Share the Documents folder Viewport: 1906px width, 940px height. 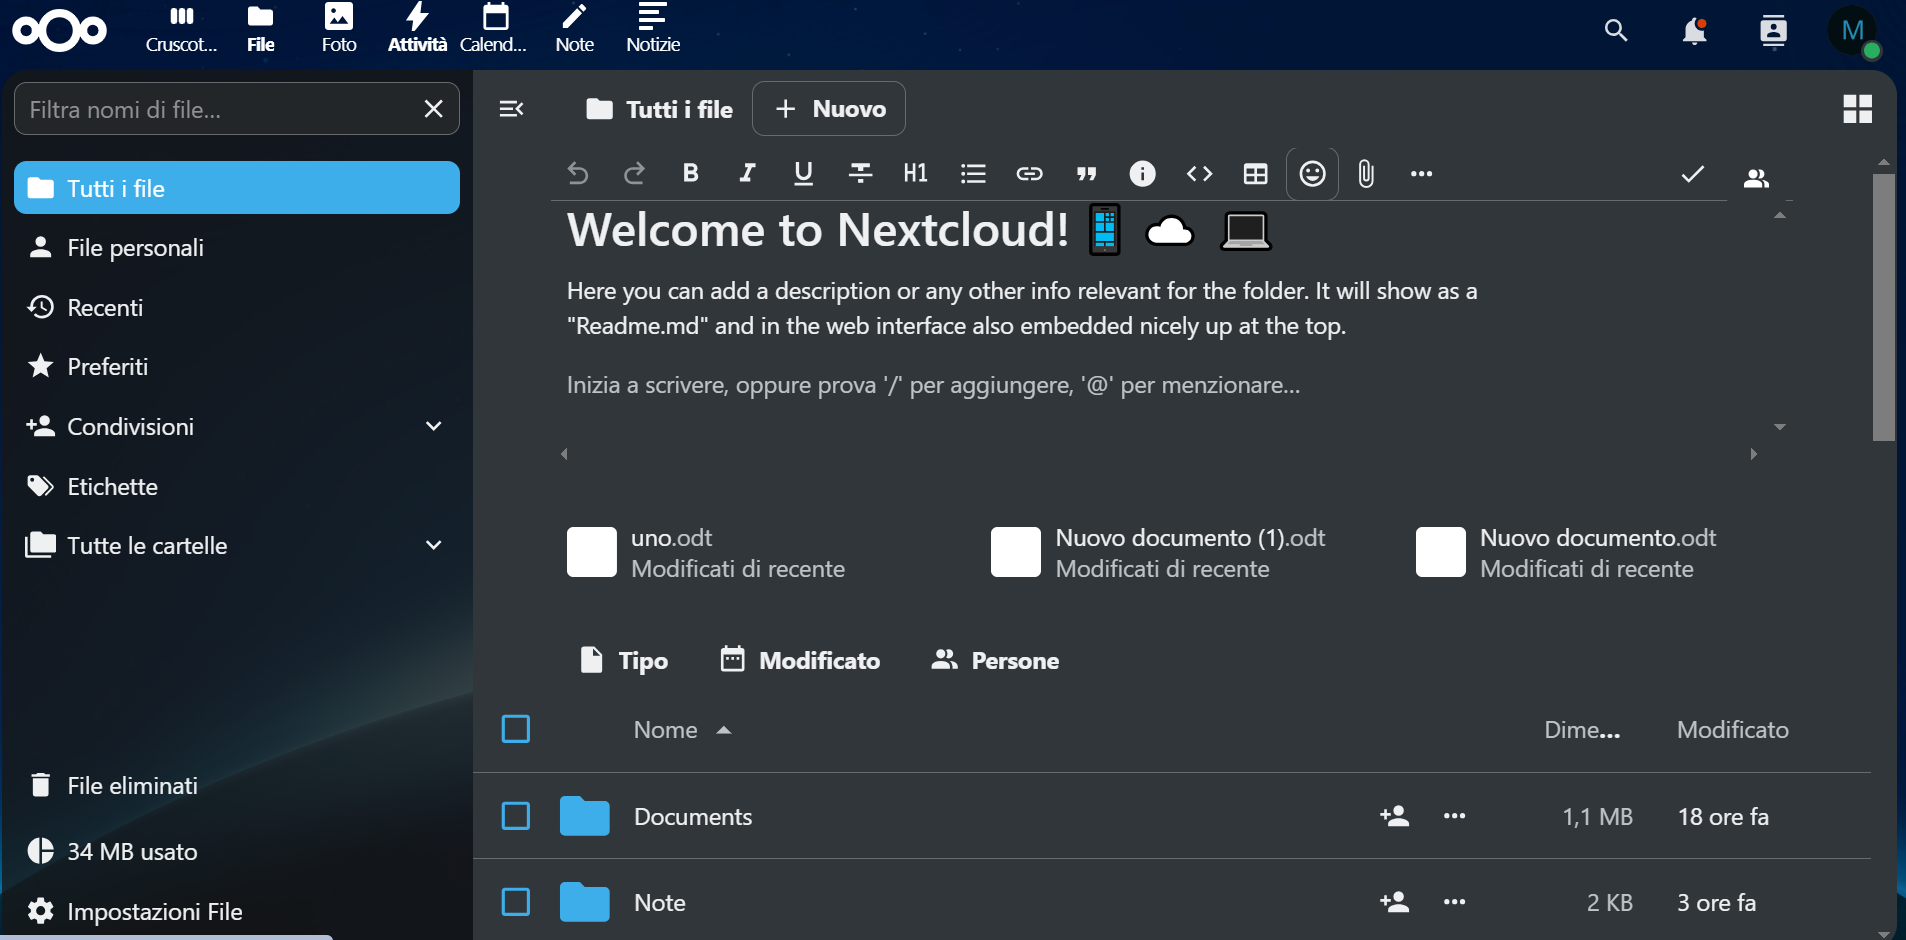pos(1395,816)
